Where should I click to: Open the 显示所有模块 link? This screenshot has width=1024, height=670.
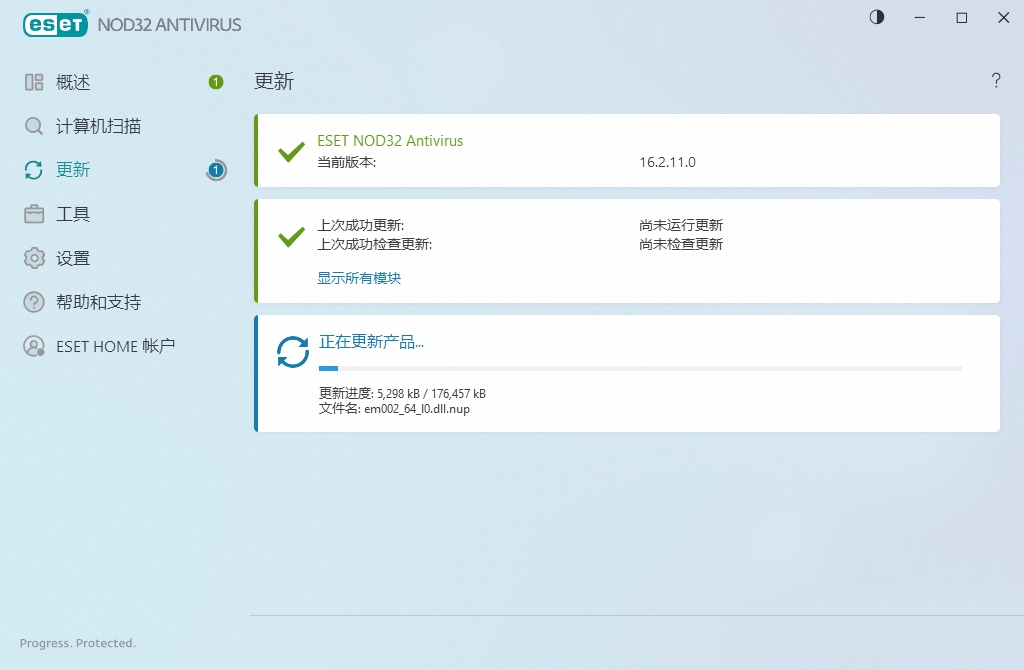click(x=359, y=278)
